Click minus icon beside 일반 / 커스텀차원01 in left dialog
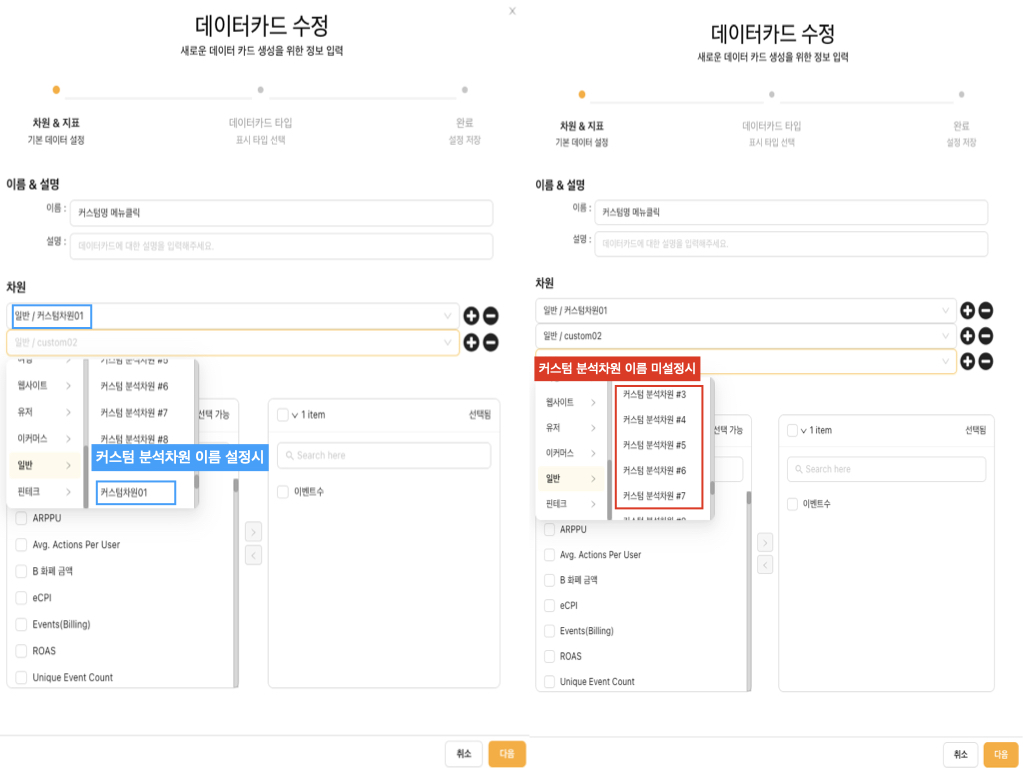1024x768 pixels. [x=490, y=317]
